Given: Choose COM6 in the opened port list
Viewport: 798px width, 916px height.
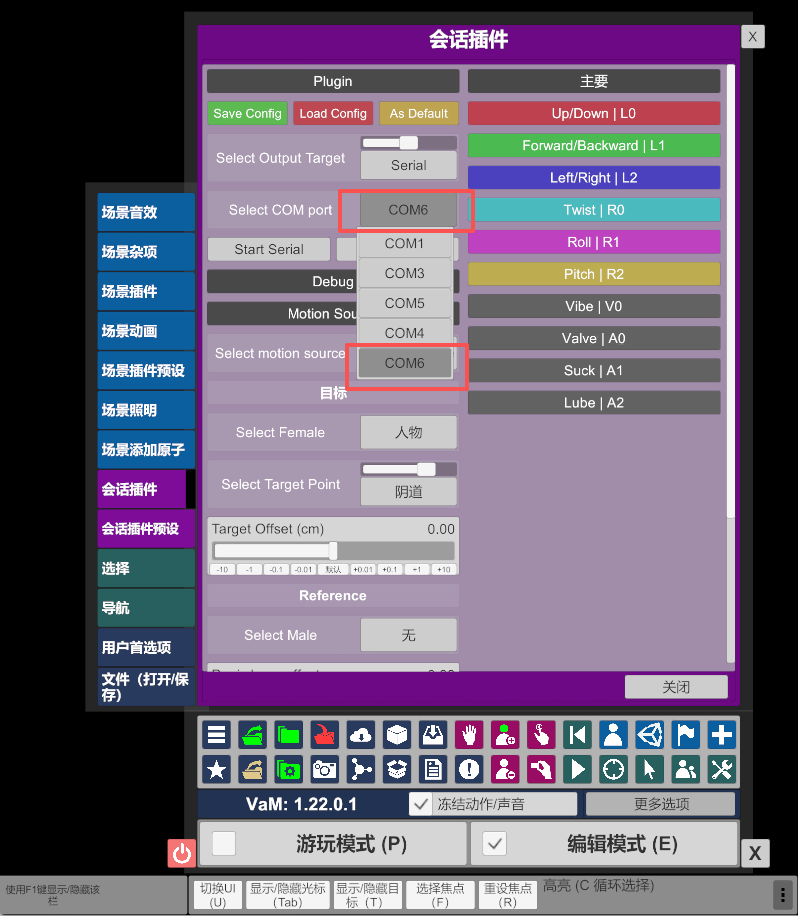Looking at the screenshot, I should coord(404,363).
